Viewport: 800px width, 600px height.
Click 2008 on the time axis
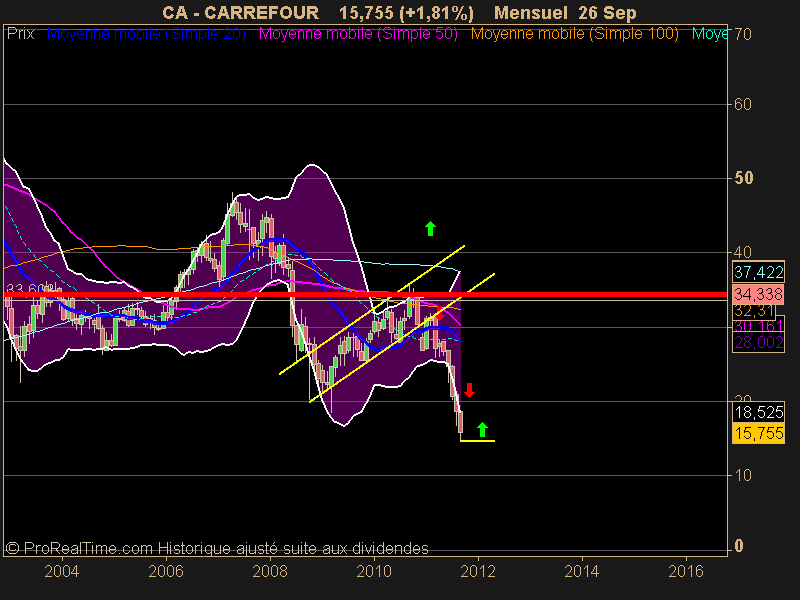click(270, 571)
